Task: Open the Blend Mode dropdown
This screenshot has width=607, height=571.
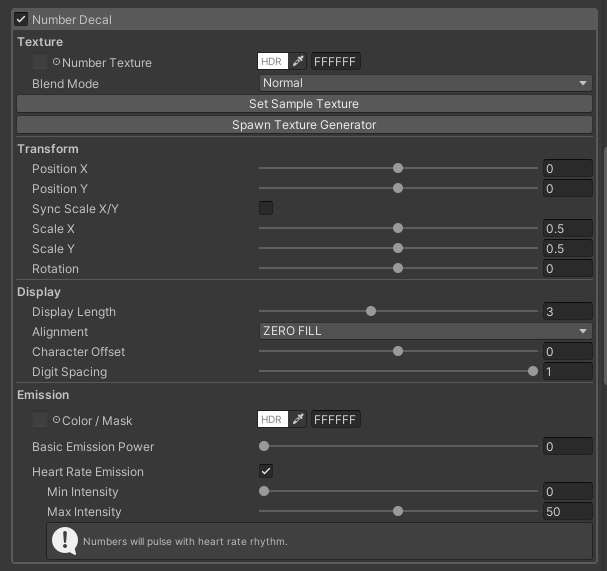Action: tap(425, 83)
